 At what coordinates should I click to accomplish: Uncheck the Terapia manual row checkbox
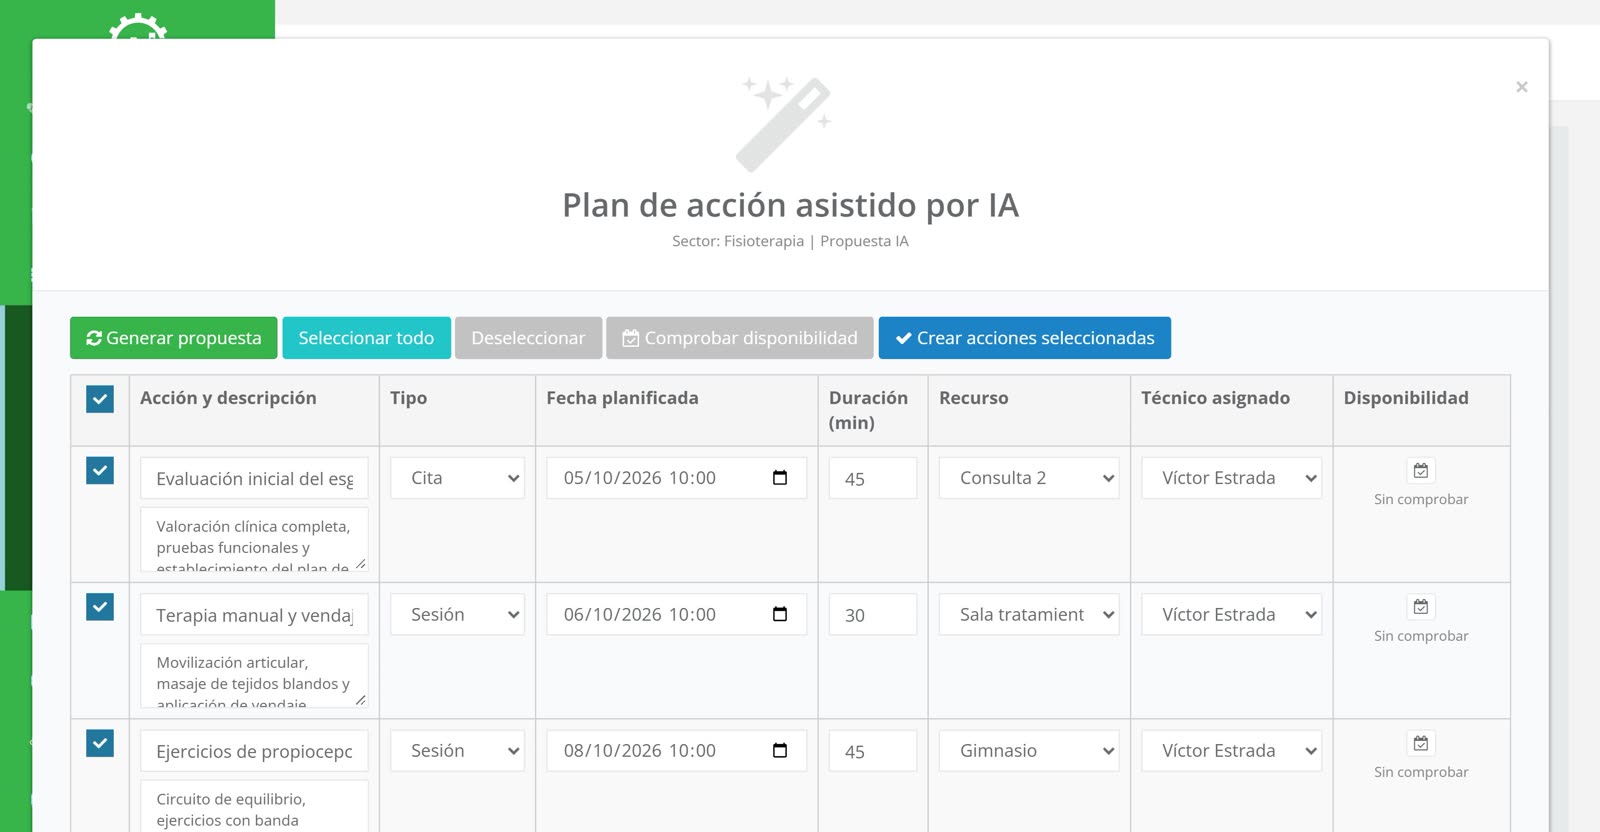pyautogui.click(x=100, y=607)
